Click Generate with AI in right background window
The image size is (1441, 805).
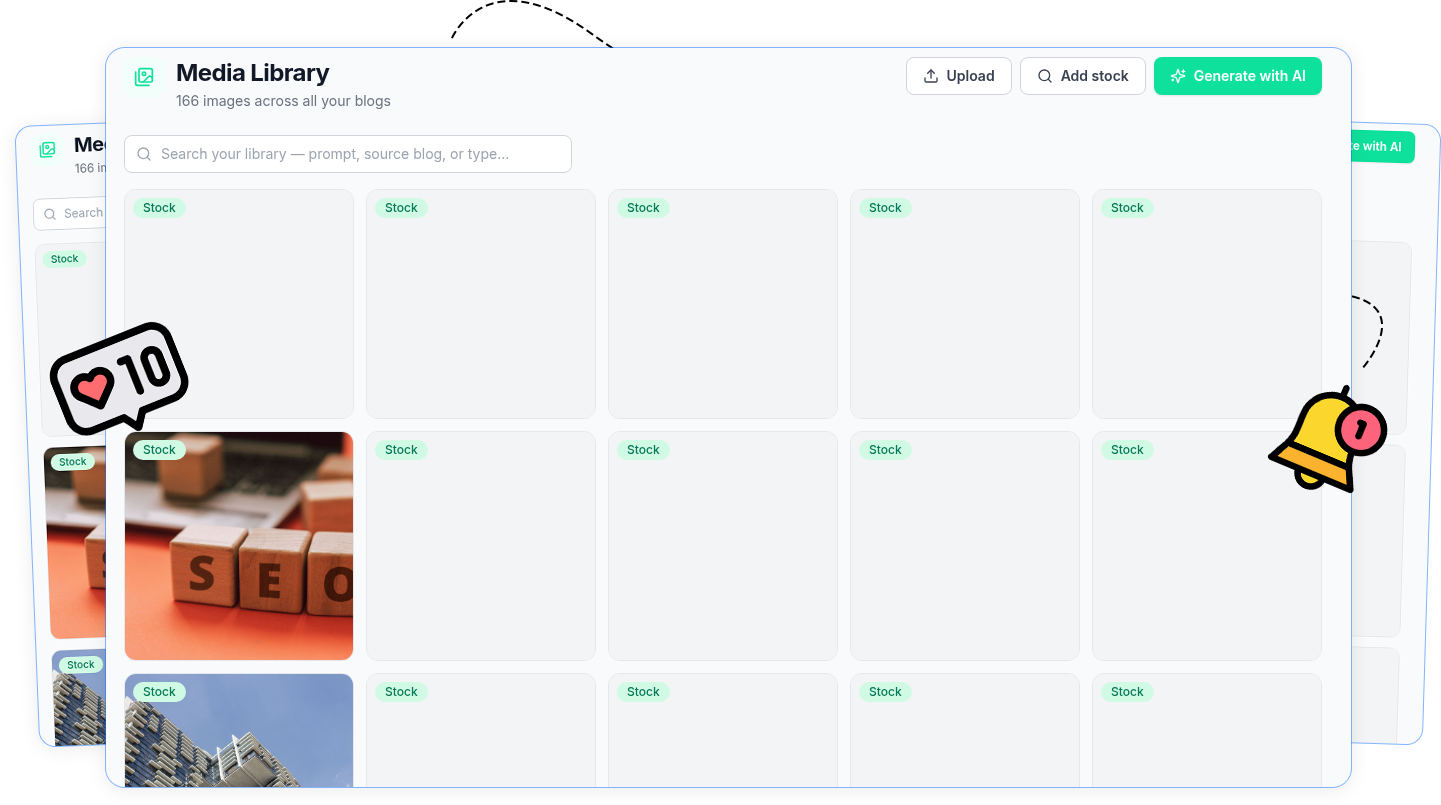tap(1383, 147)
